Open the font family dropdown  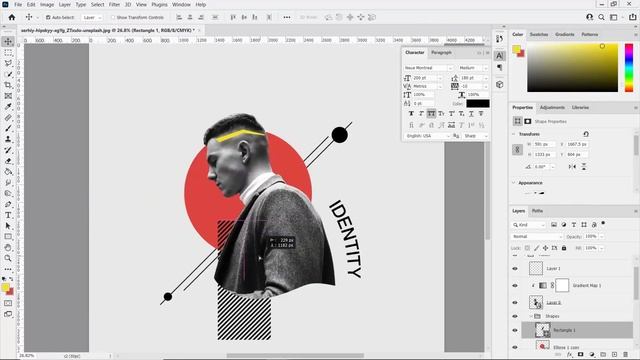(428, 68)
